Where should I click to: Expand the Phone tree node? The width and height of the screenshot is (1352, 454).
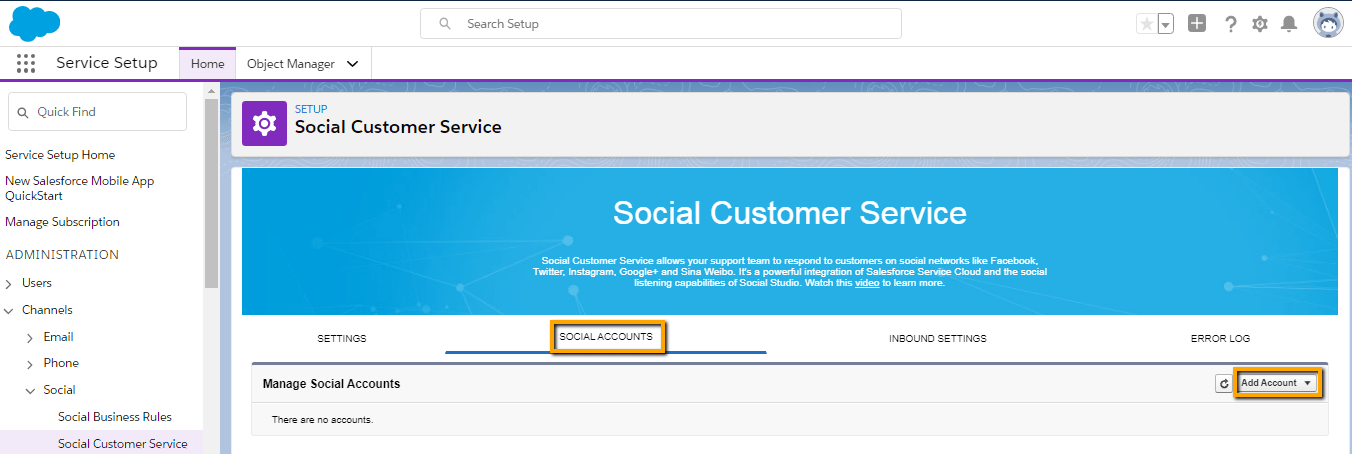point(30,364)
